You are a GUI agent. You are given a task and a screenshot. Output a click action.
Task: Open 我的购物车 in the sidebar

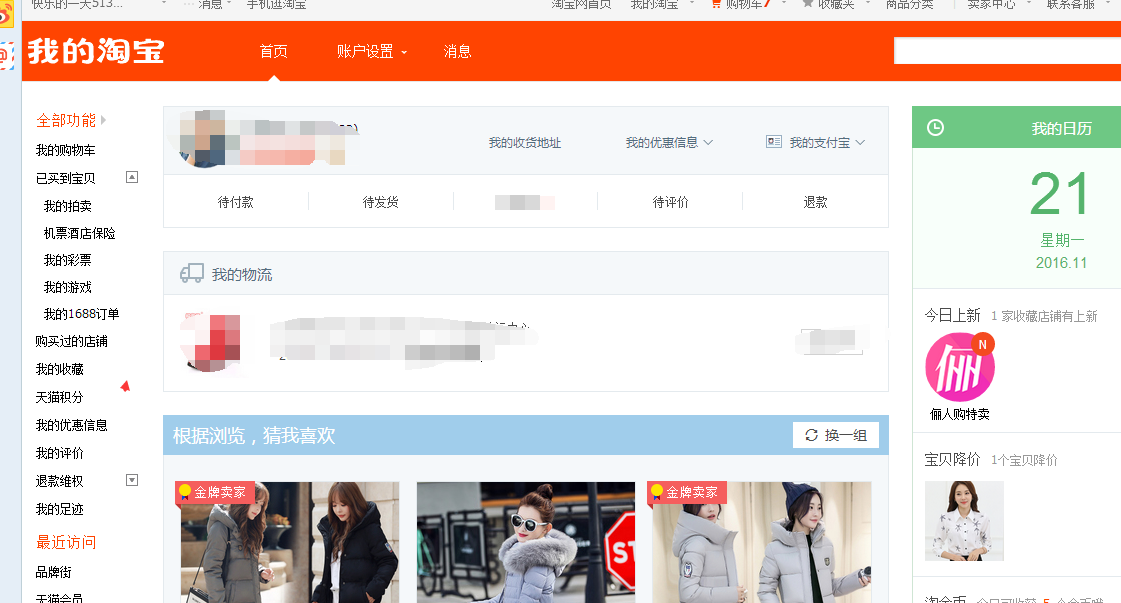65,150
